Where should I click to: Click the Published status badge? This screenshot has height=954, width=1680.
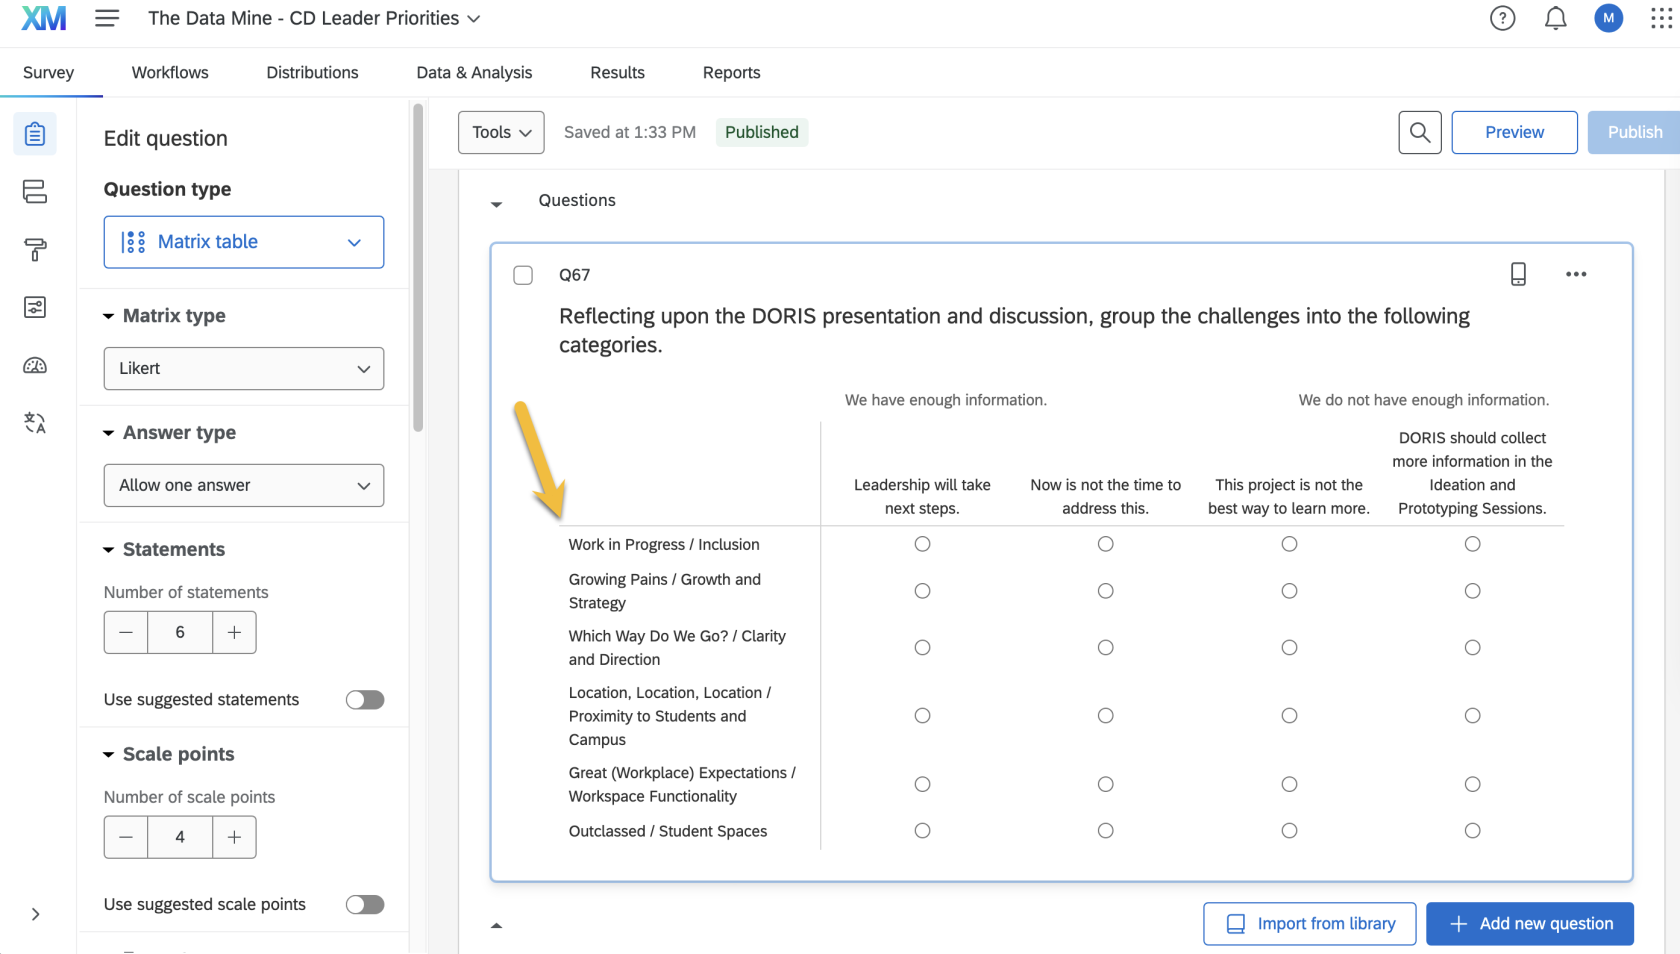pyautogui.click(x=762, y=132)
